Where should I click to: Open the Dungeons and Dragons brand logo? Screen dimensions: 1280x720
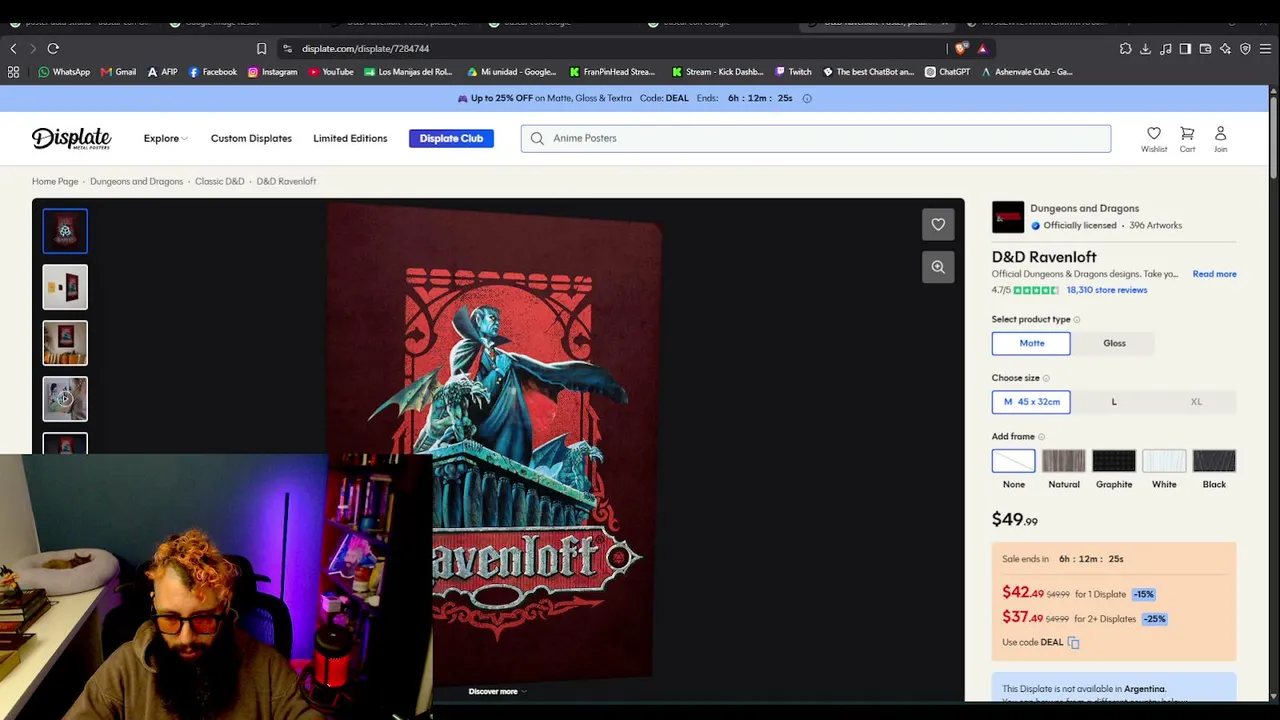1008,217
